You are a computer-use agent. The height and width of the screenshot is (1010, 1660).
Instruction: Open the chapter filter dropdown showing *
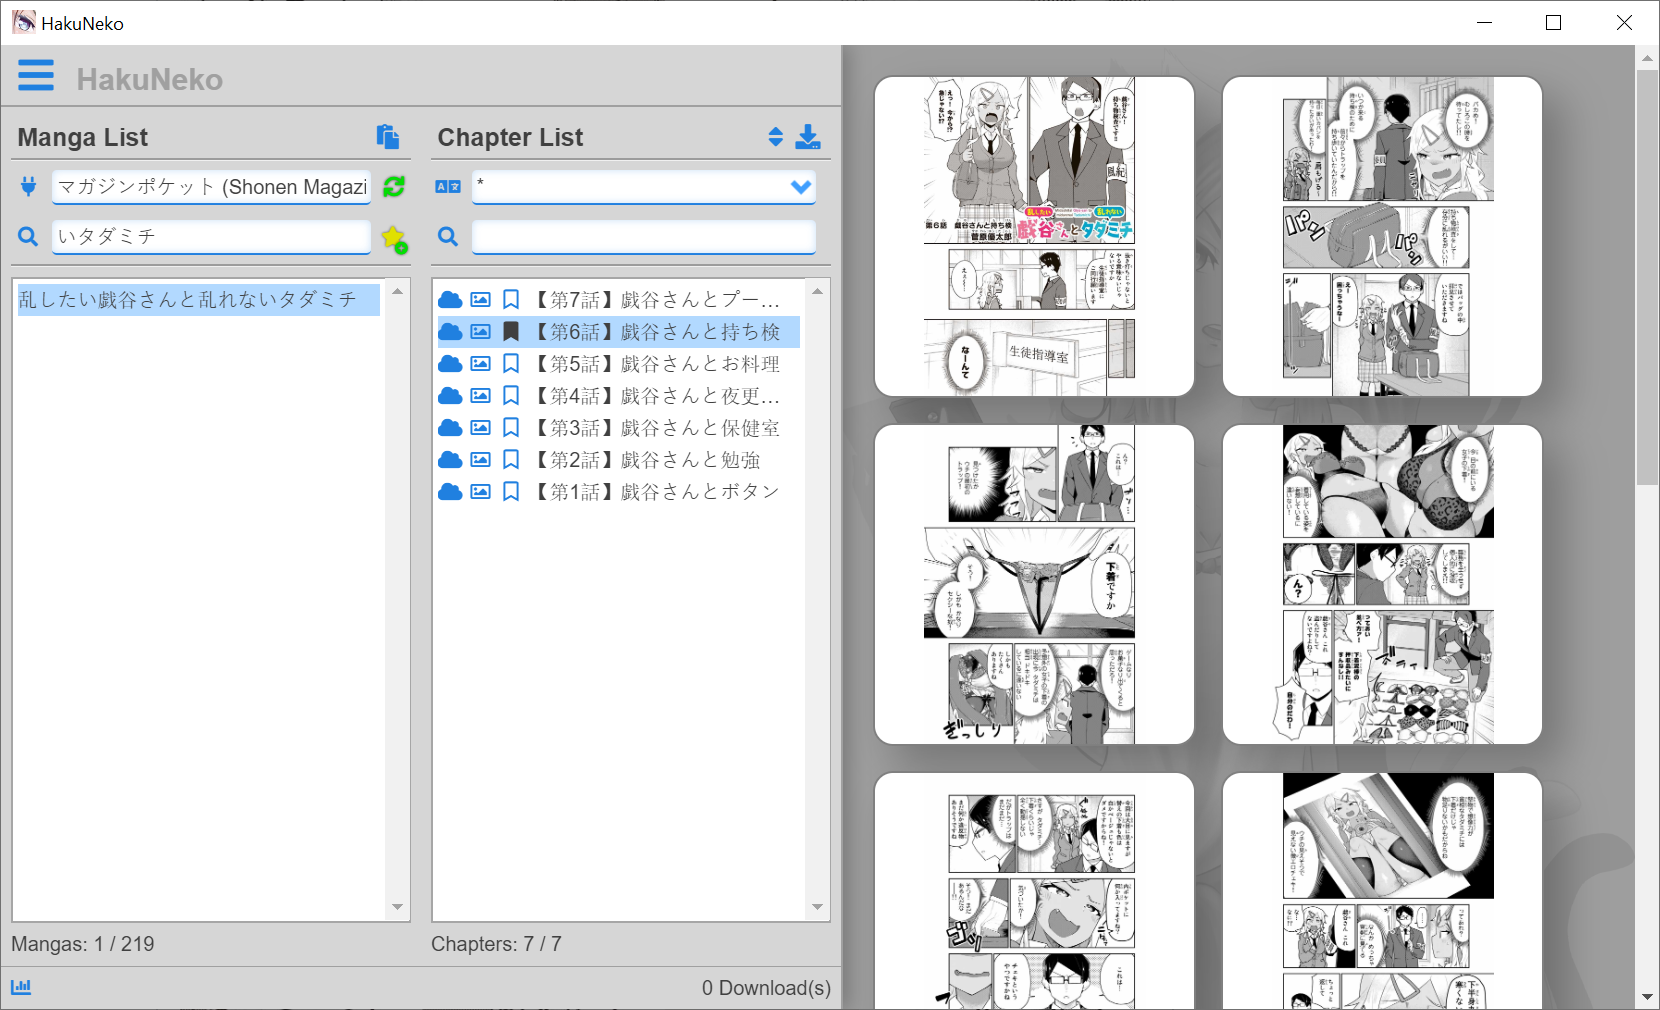pos(643,187)
